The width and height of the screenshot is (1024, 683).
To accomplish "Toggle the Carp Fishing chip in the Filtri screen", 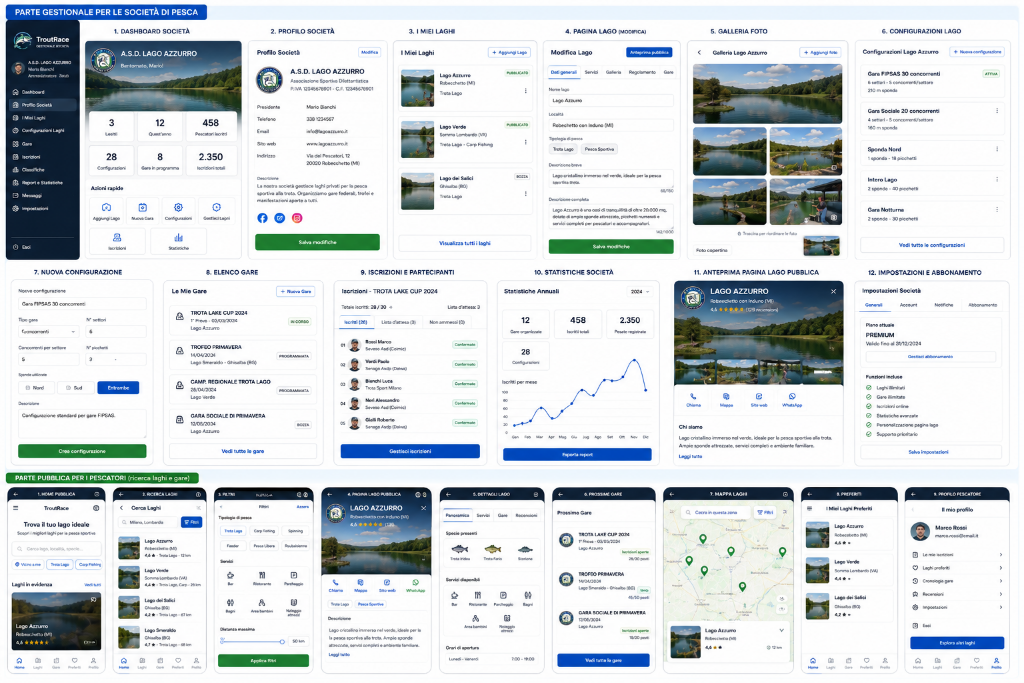I will (x=264, y=531).
